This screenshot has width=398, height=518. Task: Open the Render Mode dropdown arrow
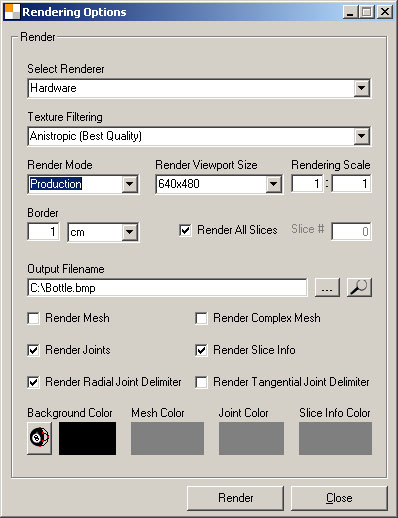[129, 184]
